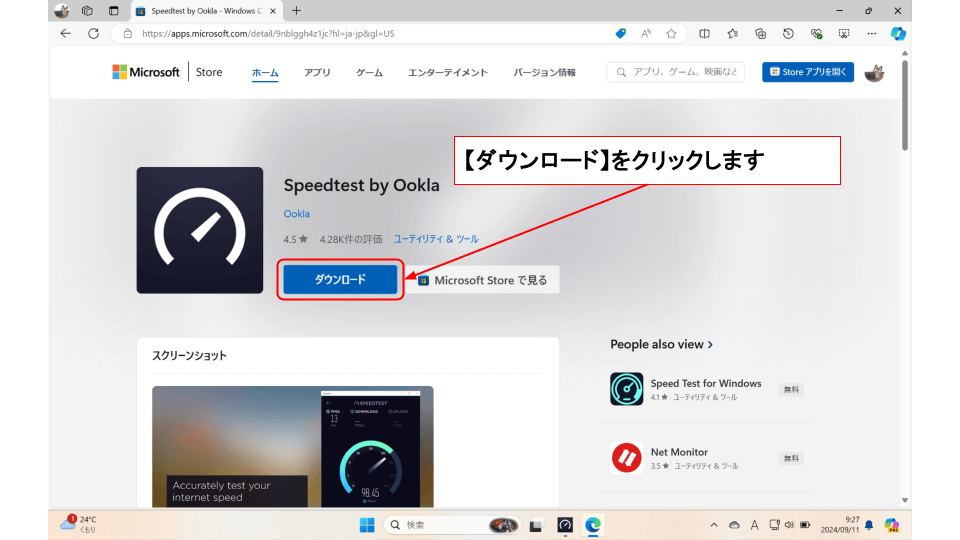Select the アプリ navigation tab
The width and height of the screenshot is (960, 540).
317,73
